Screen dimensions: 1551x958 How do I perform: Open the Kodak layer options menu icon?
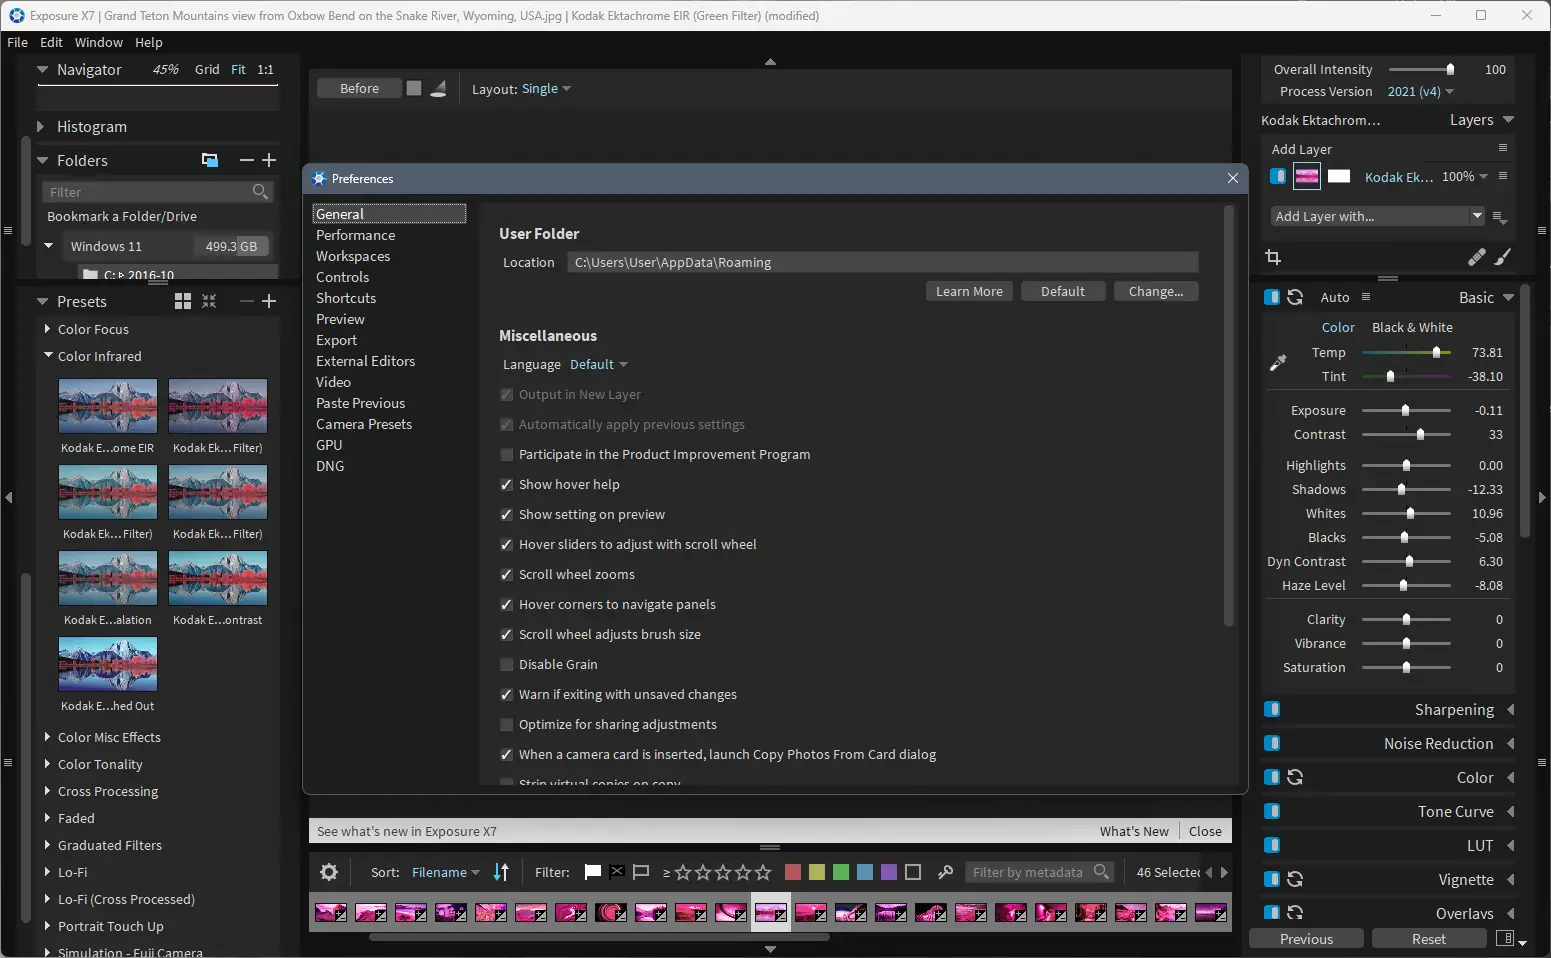pos(1502,176)
